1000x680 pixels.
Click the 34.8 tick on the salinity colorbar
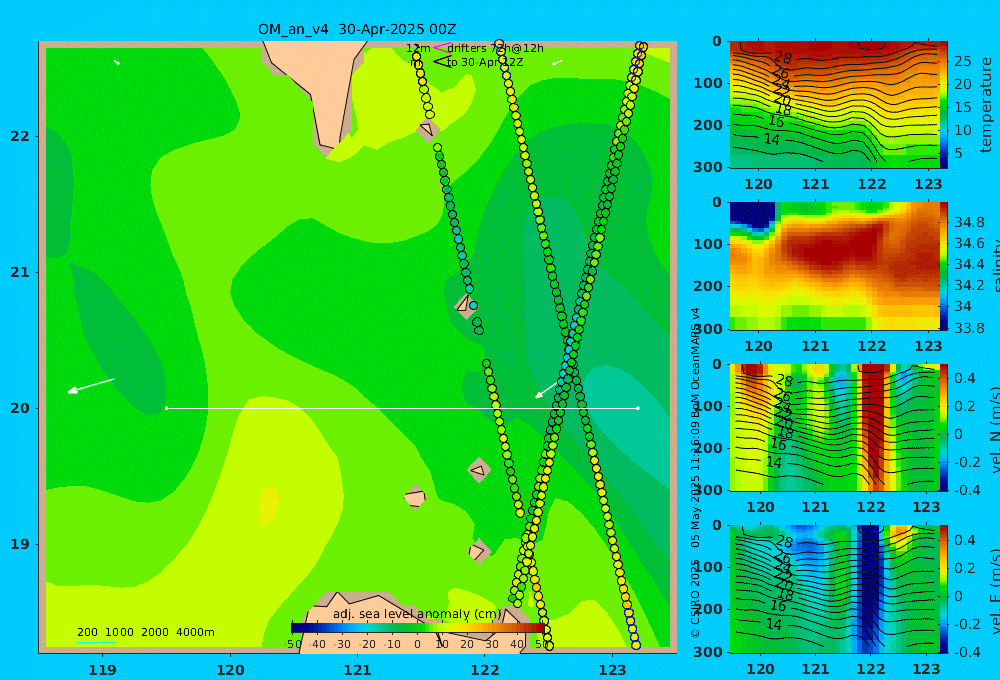click(969, 223)
